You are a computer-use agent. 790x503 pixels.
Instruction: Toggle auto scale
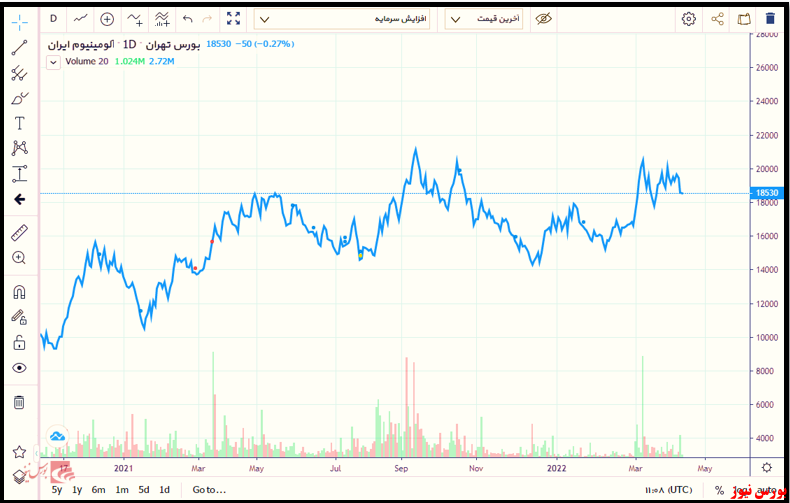pyautogui.click(x=766, y=490)
